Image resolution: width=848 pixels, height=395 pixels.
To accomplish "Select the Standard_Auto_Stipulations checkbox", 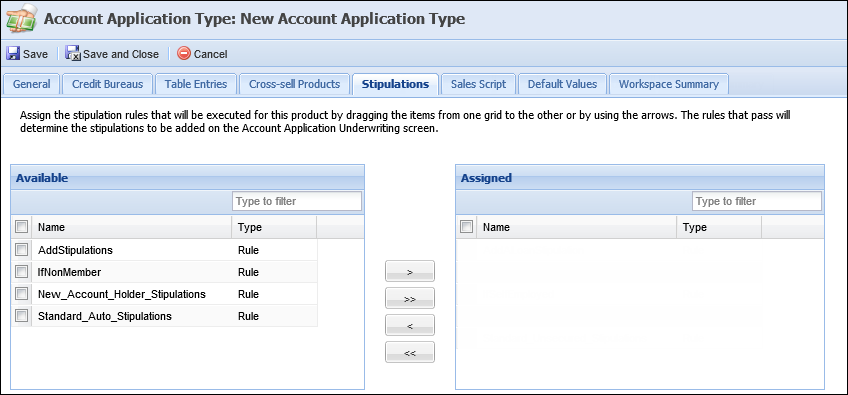I will tap(22, 315).
